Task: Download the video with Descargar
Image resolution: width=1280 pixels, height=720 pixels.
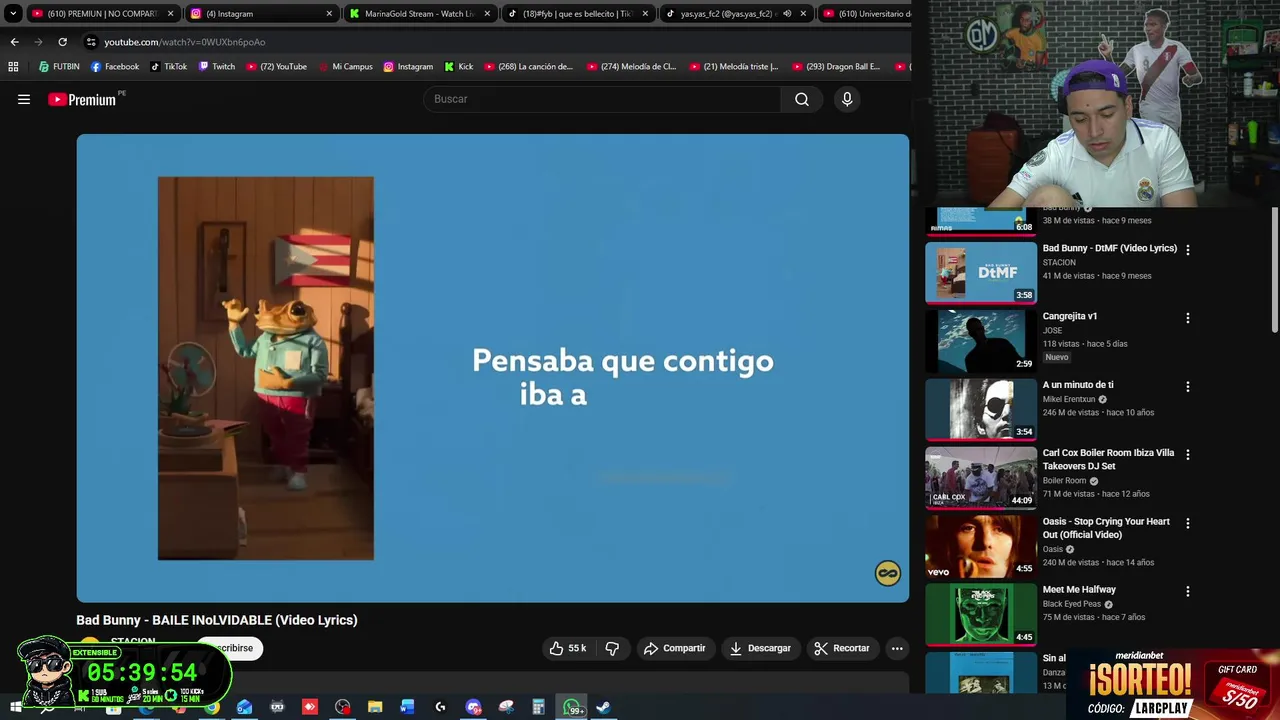Action: point(760,648)
